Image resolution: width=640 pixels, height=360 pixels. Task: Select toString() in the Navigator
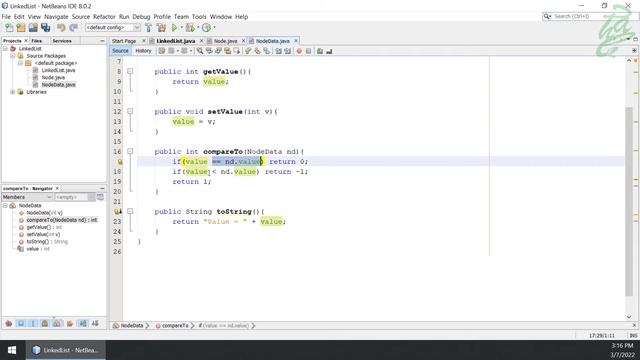[47, 242]
